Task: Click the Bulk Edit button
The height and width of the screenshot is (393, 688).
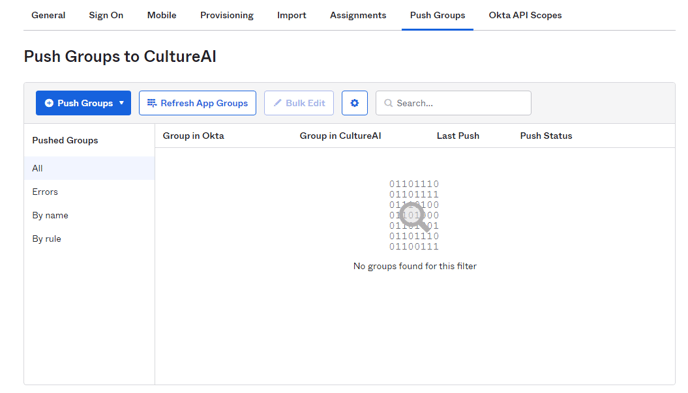Action: 299,103
